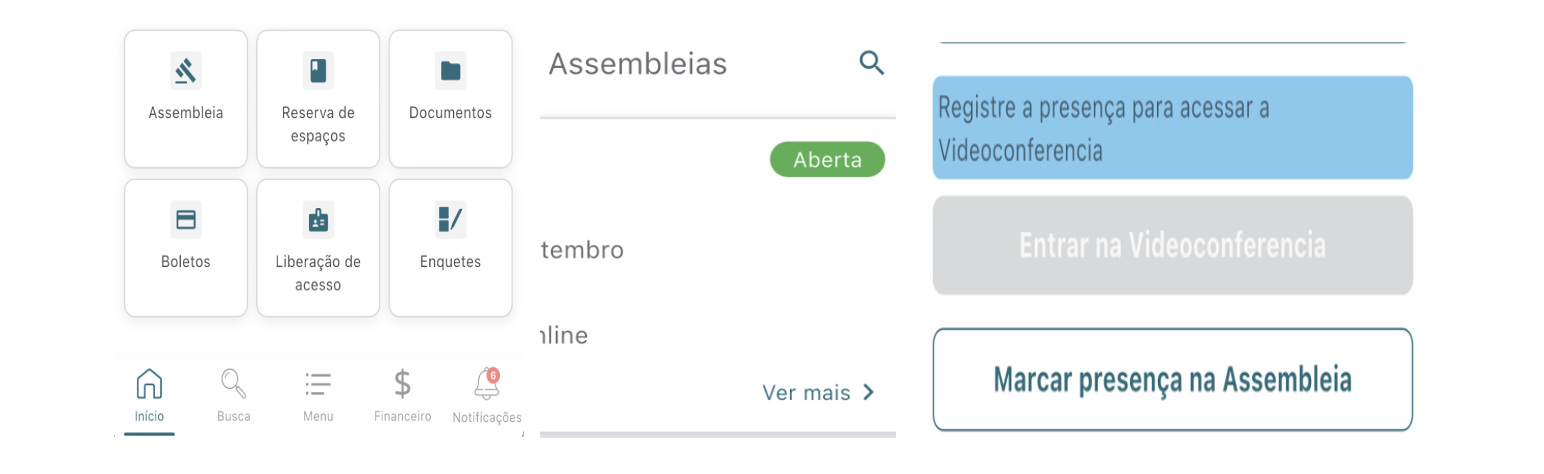This screenshot has width=1544, height=474.
Task: Open the Documentos folder icon
Action: point(450,71)
